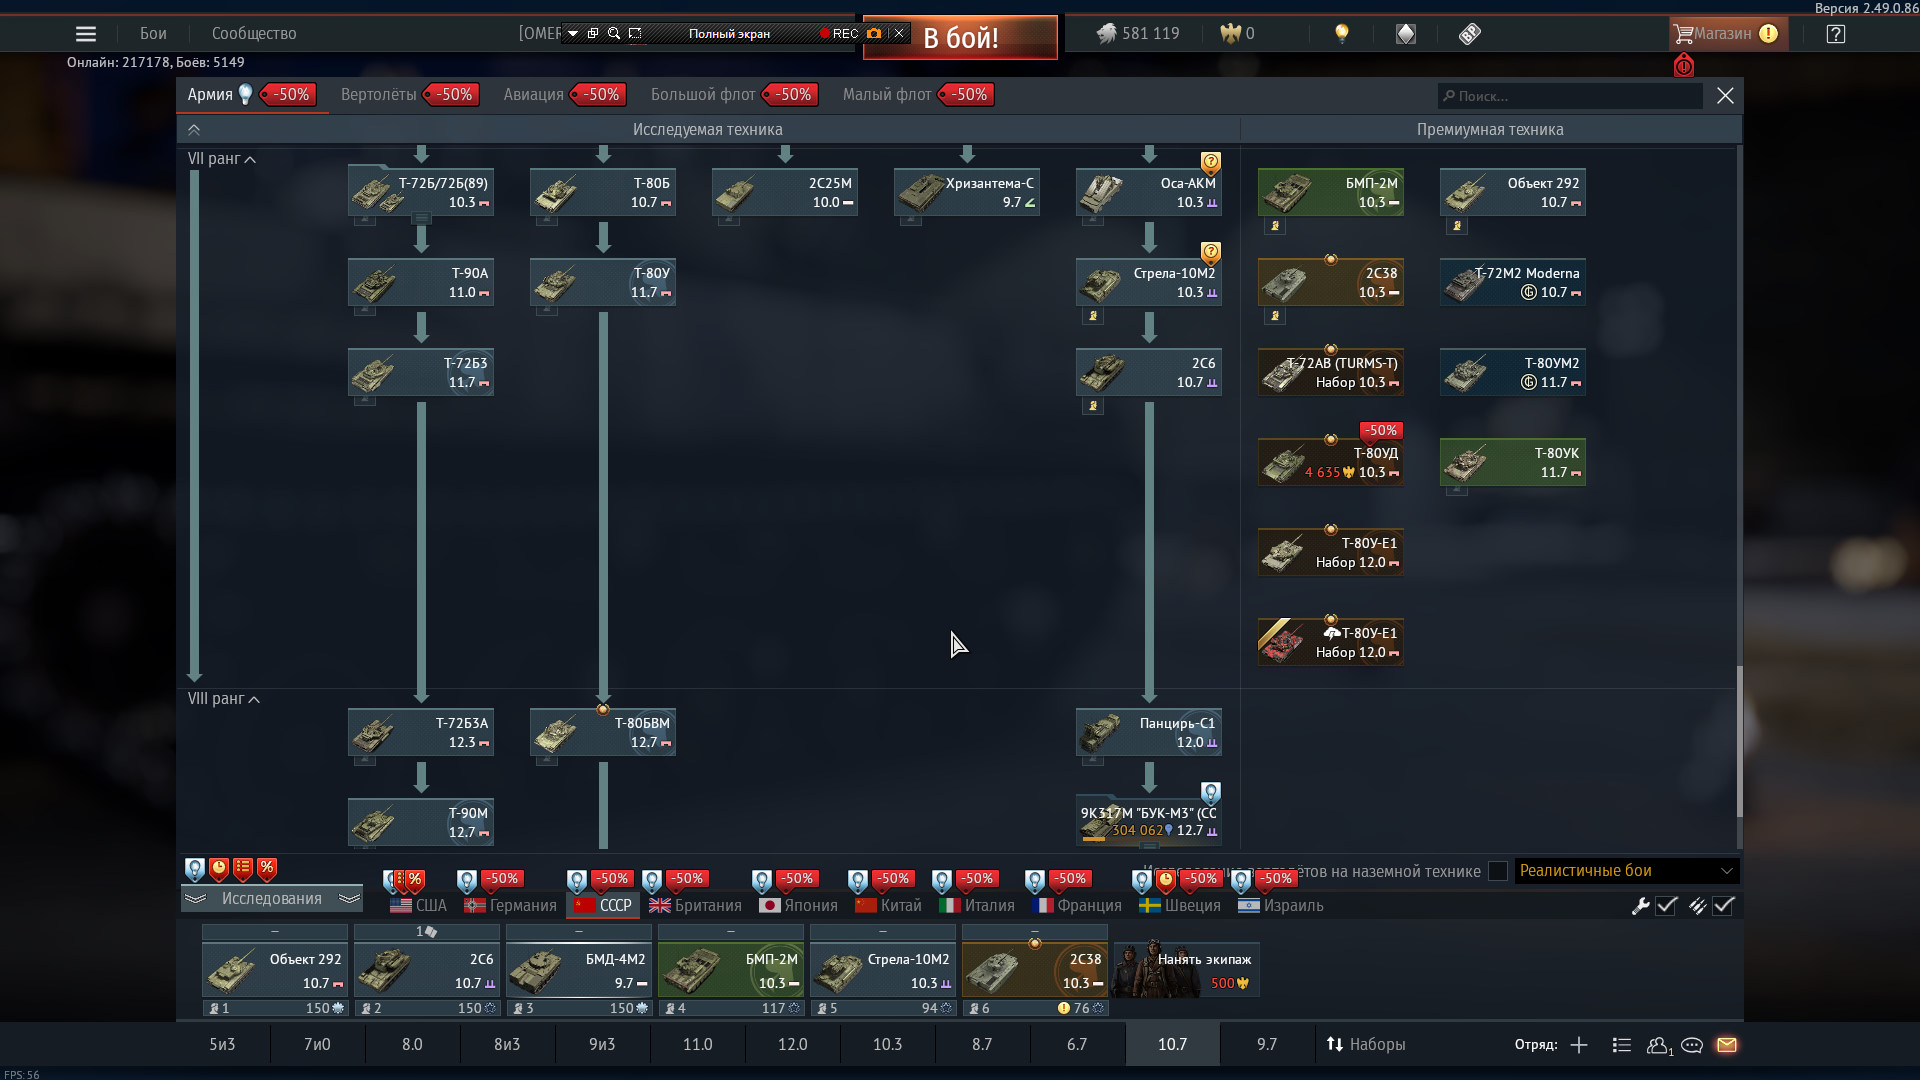
Task: Open the hamburger main menu
Action: point(86,34)
